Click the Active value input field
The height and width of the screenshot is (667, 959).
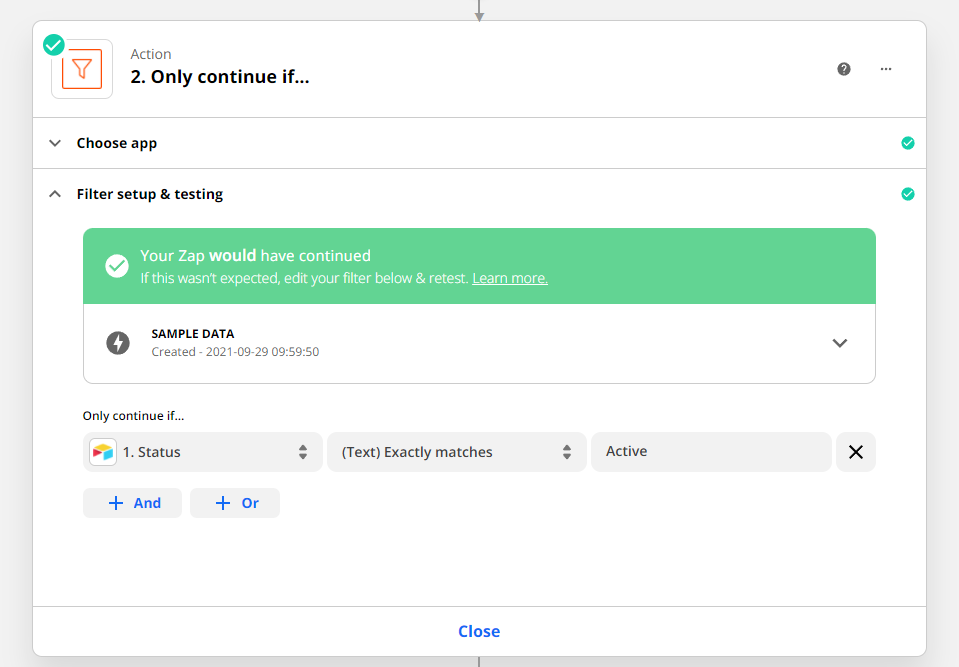click(711, 452)
